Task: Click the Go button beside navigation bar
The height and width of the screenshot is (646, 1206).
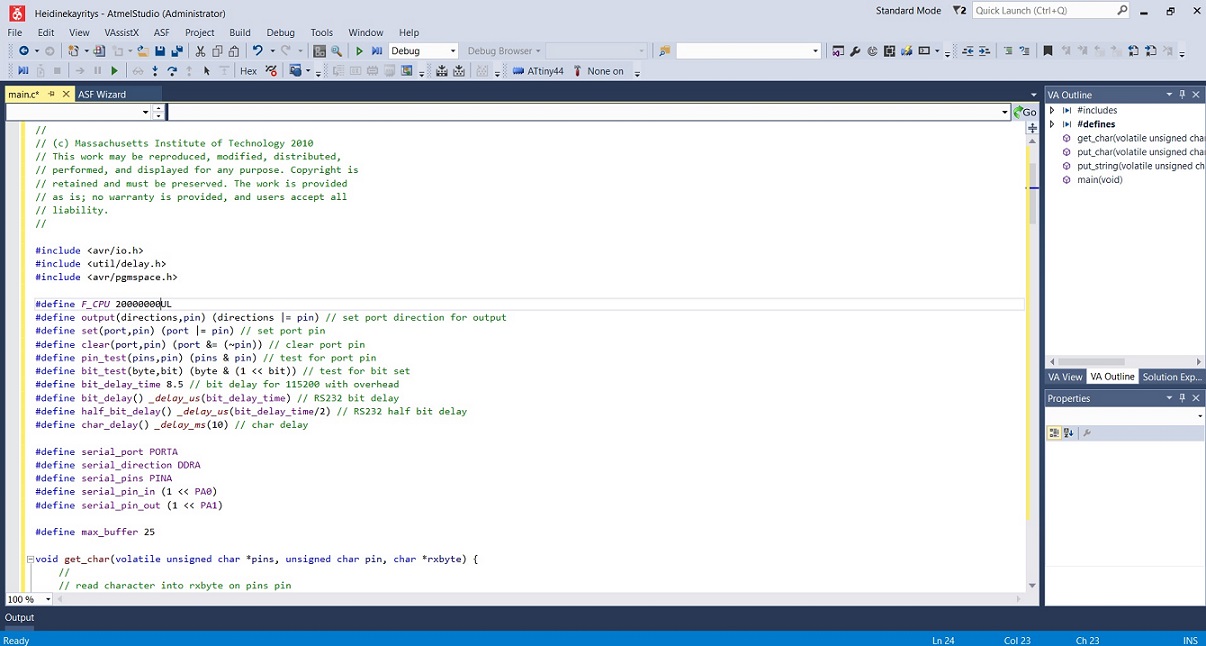Action: (x=1025, y=112)
